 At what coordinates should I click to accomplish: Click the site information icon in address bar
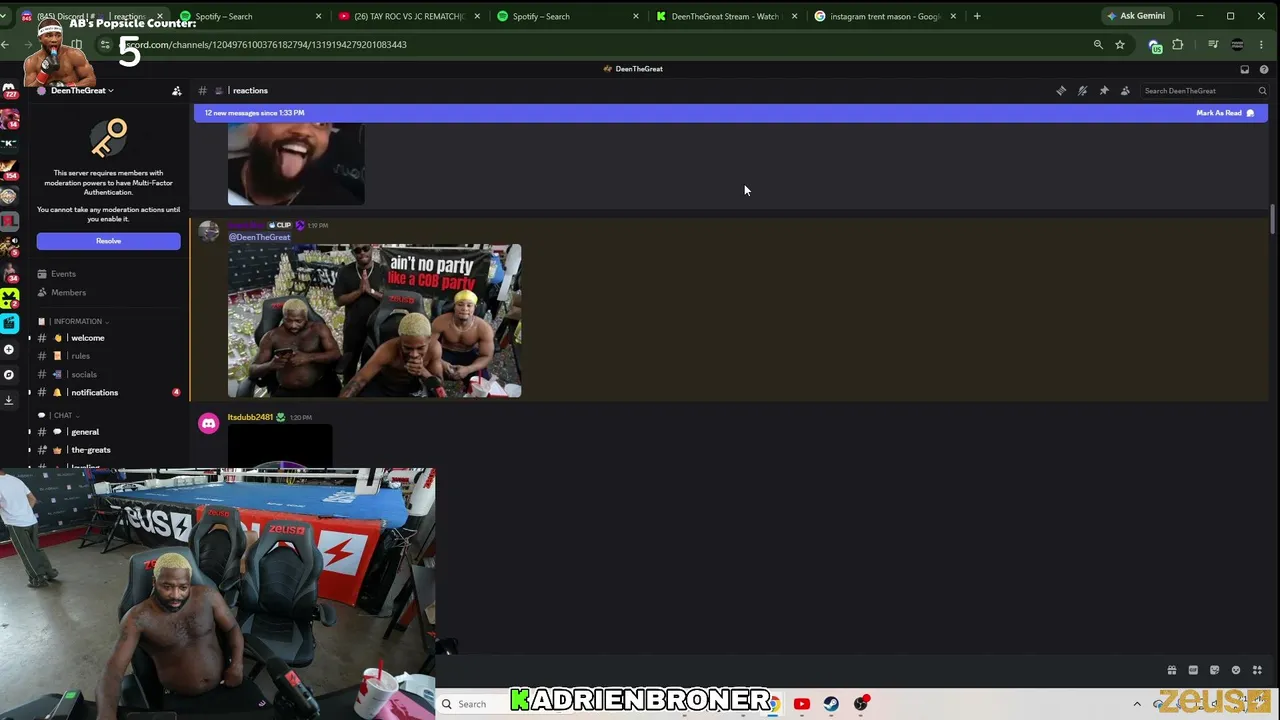105,44
